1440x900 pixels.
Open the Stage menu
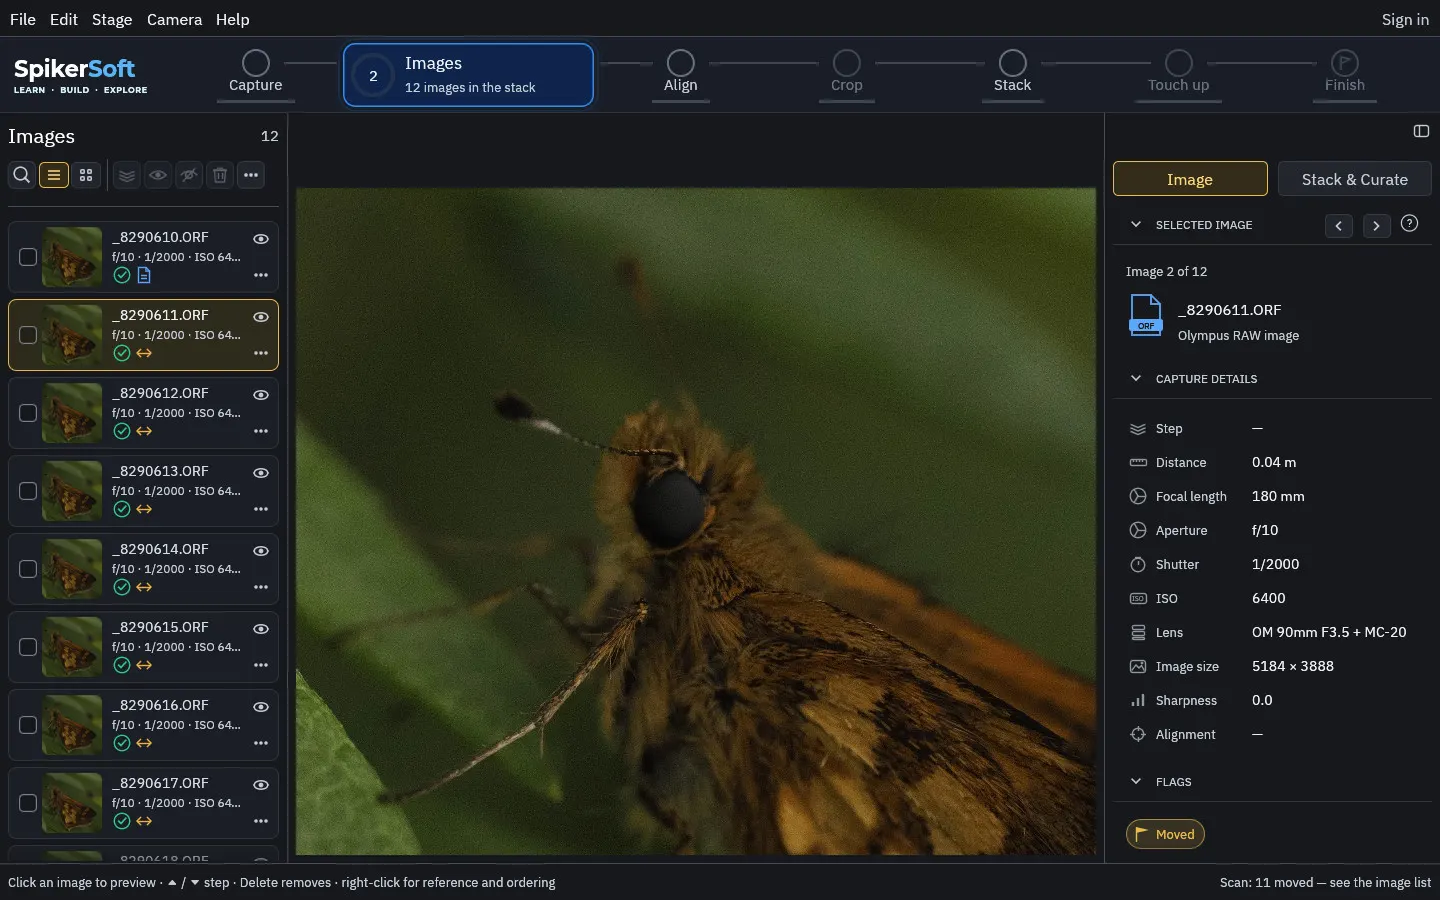[112, 19]
